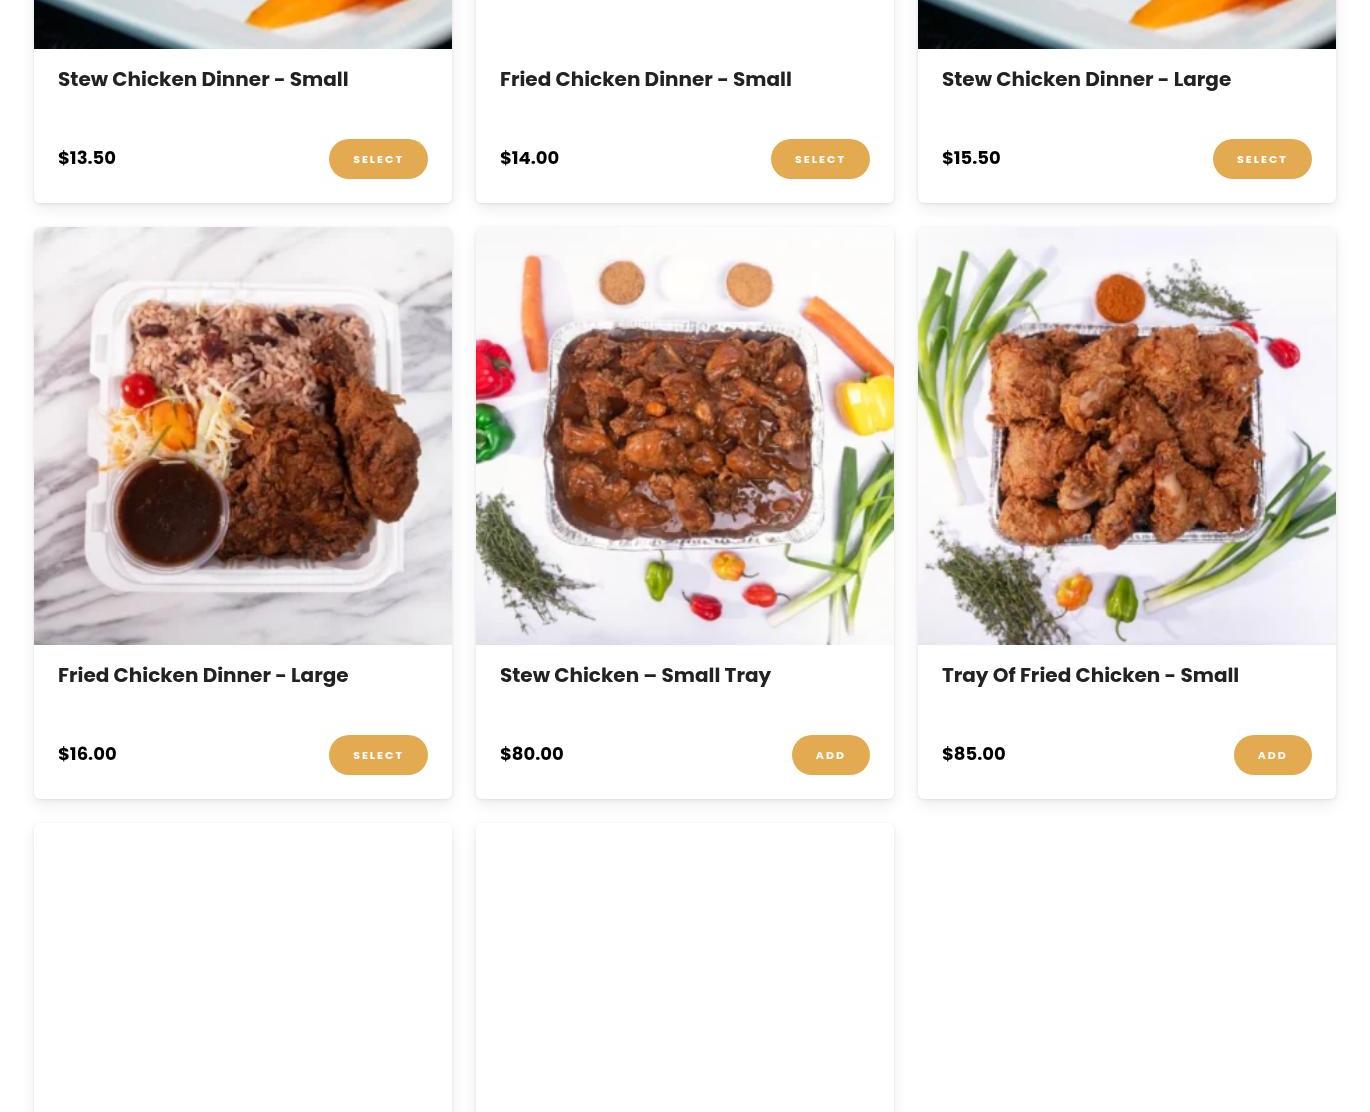
Task: Select the Stew Chicken Dinner - Large
Action: tap(1262, 159)
